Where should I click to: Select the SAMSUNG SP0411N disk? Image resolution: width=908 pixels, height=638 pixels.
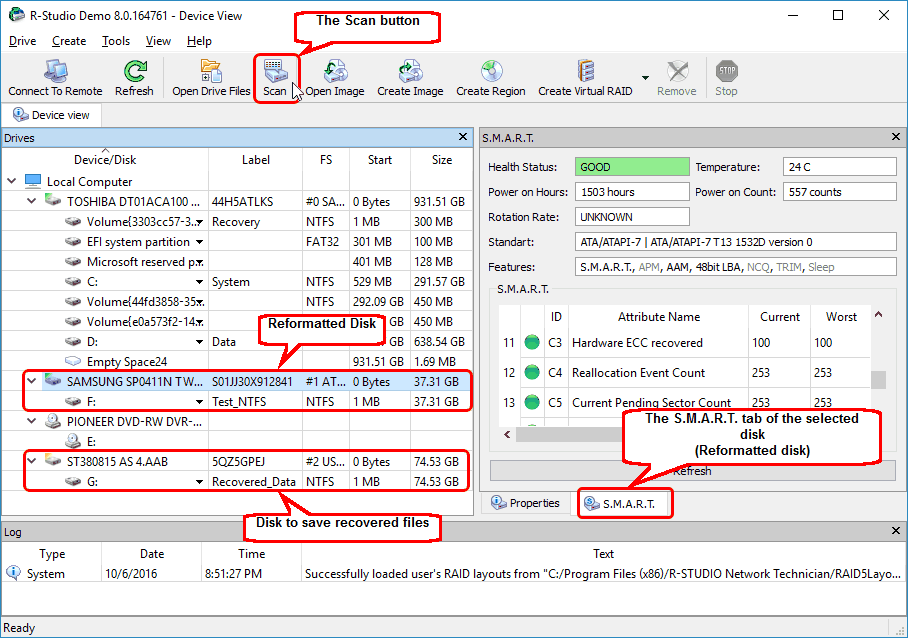pyautogui.click(x=134, y=382)
